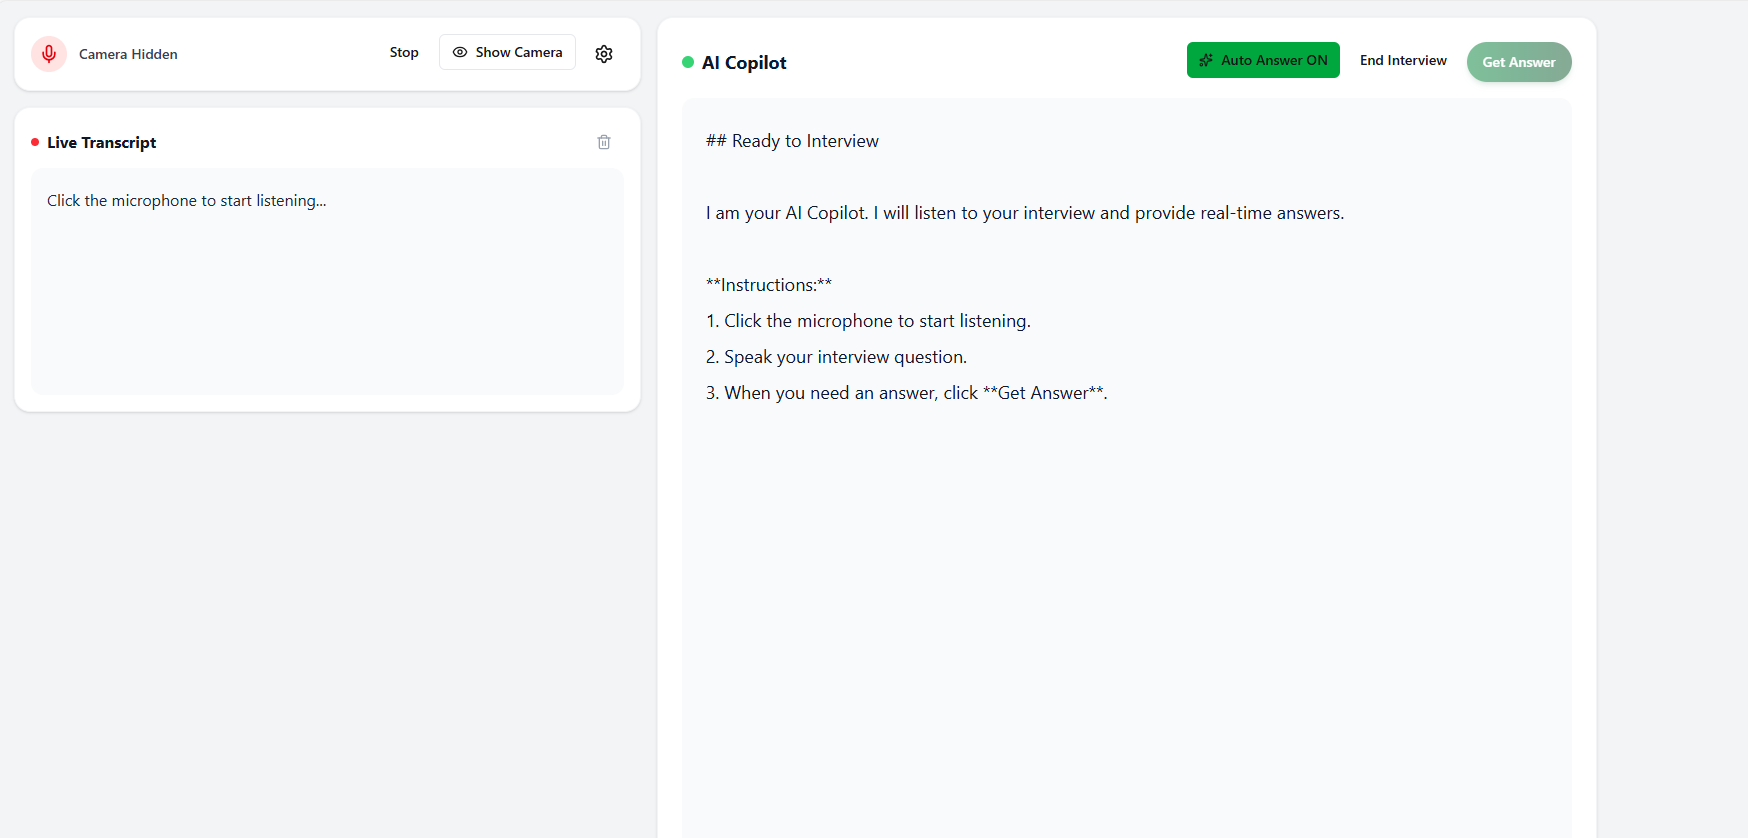Click the Camera Hidden label

coord(128,54)
